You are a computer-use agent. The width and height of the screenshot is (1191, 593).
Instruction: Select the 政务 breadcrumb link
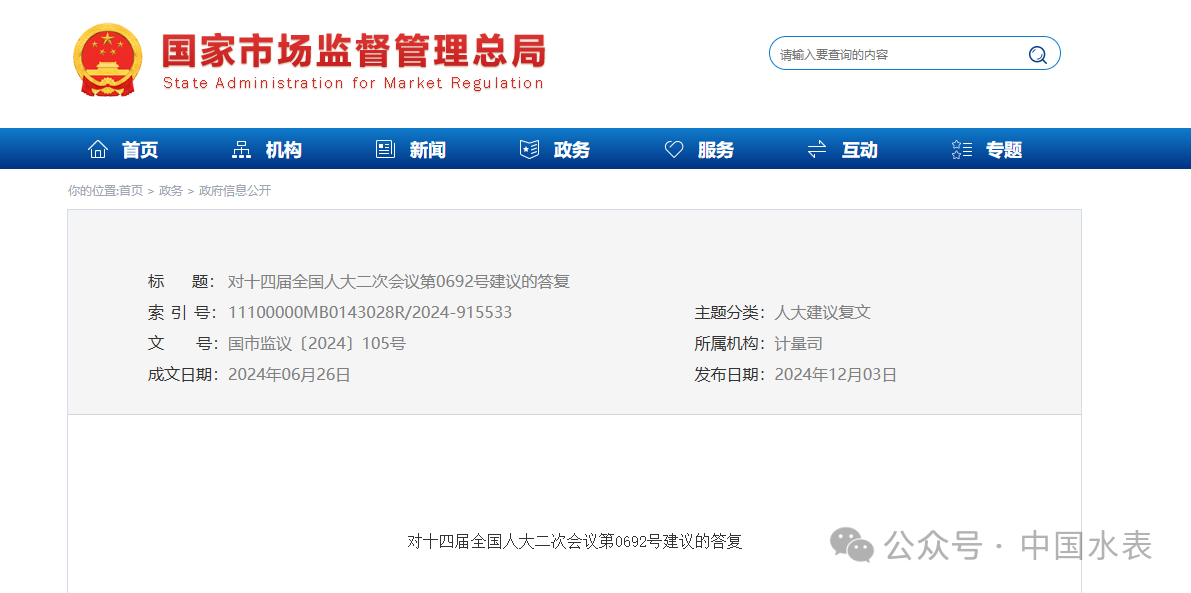(171, 191)
